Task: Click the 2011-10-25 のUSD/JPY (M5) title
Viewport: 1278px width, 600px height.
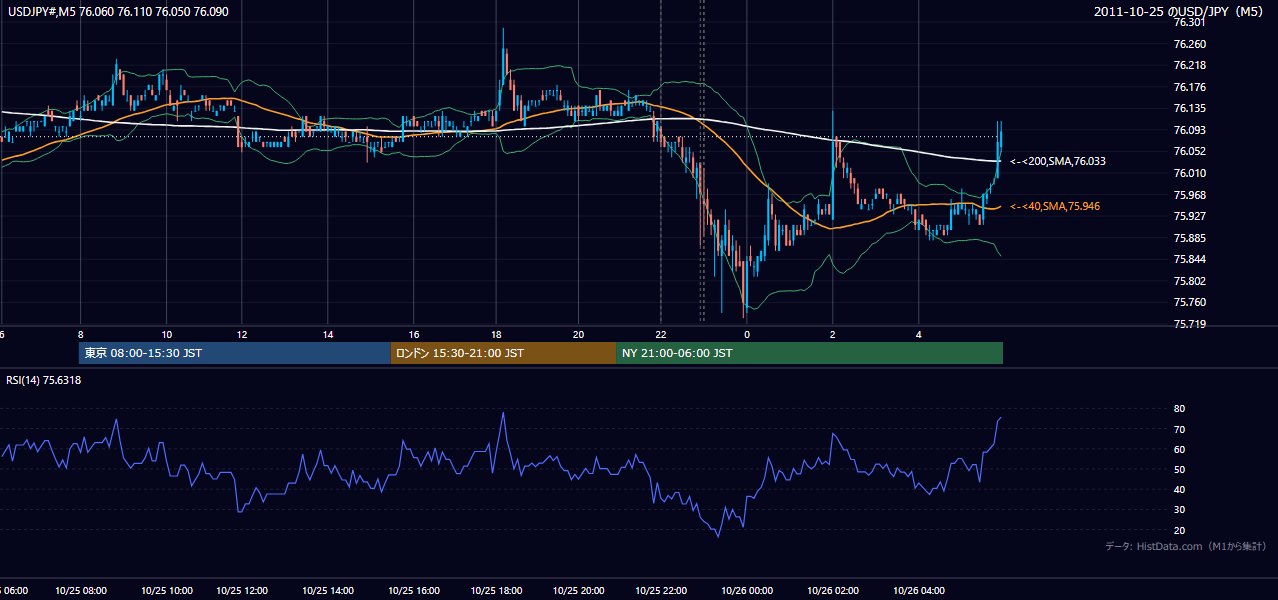Action: (1179, 11)
